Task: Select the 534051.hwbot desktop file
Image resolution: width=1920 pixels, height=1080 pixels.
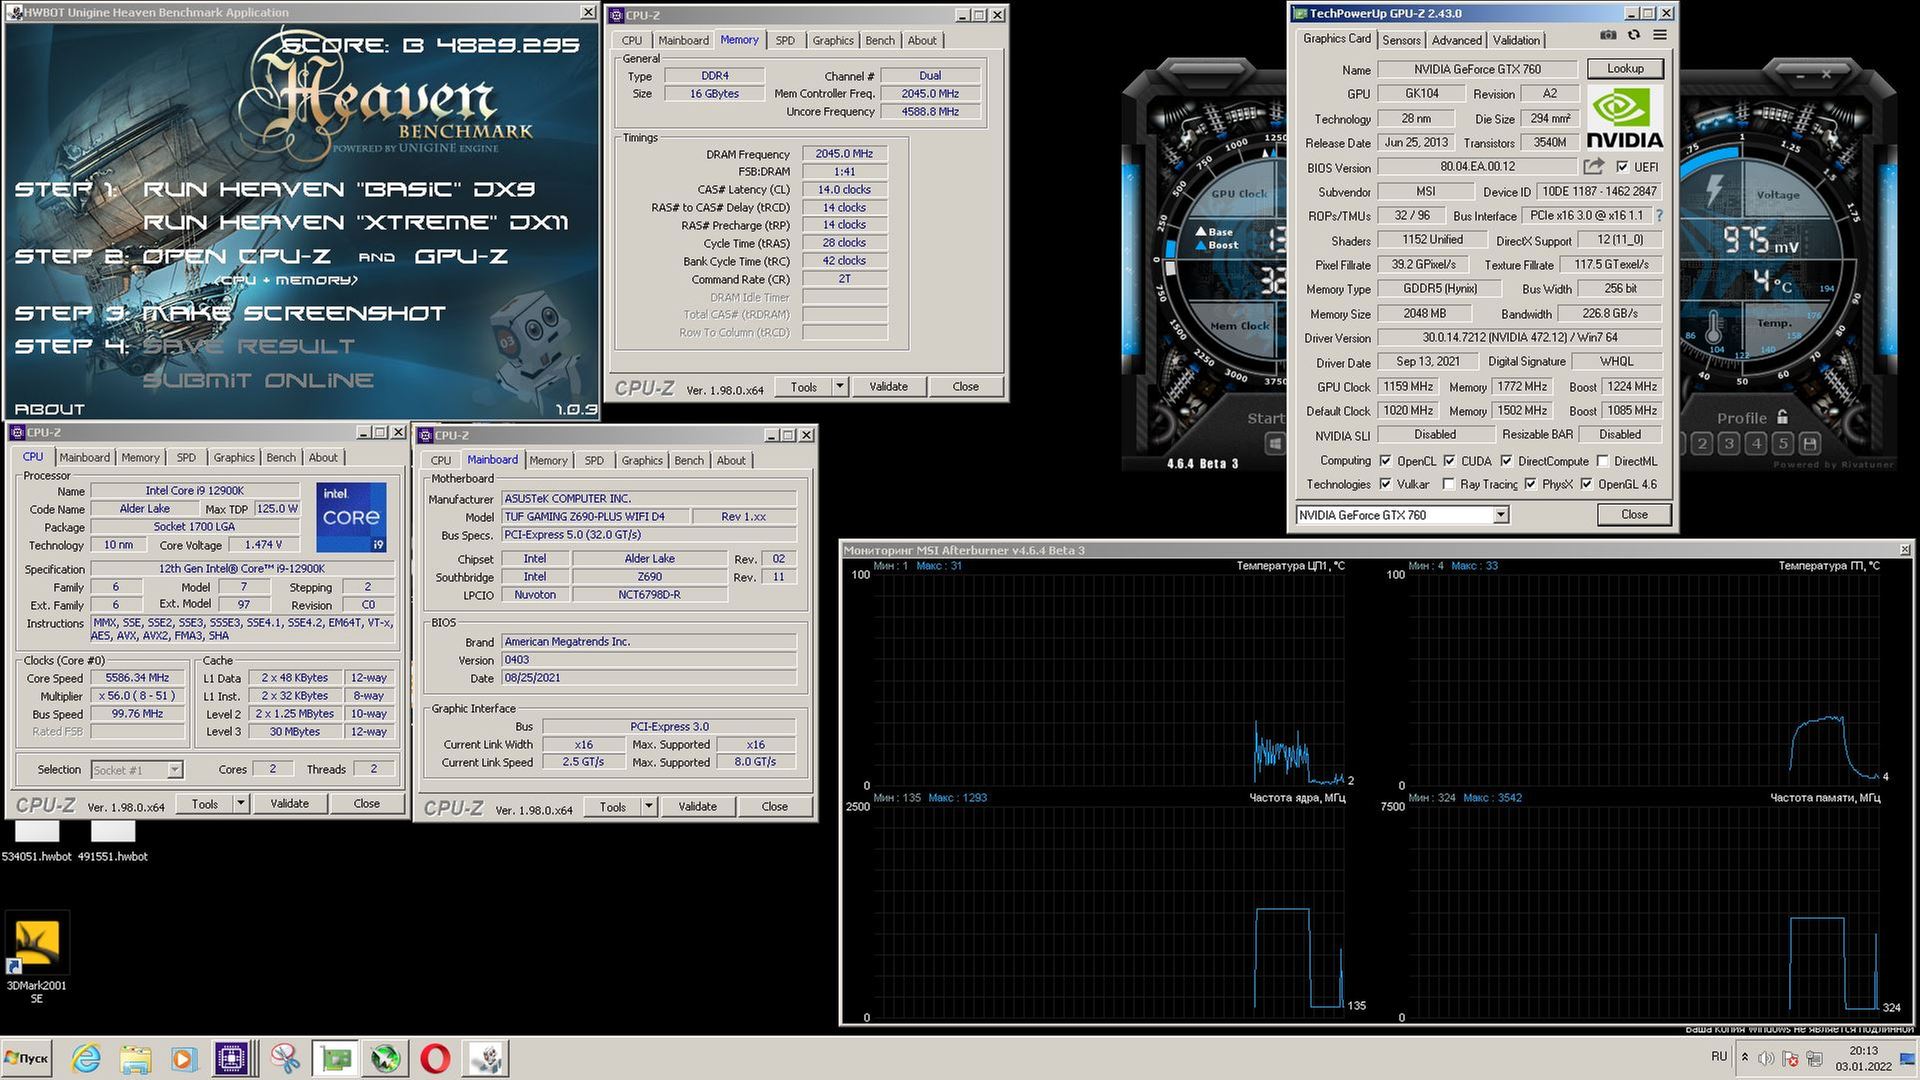Action: pyautogui.click(x=37, y=841)
